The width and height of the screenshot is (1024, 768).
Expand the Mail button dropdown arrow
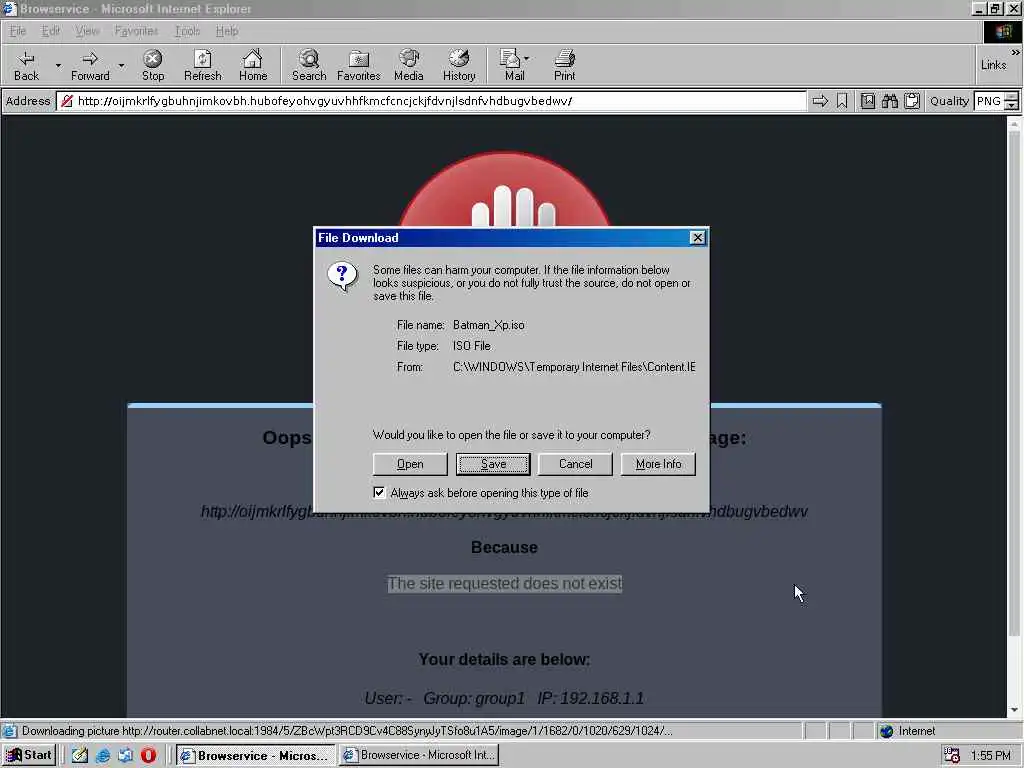pyautogui.click(x=526, y=58)
